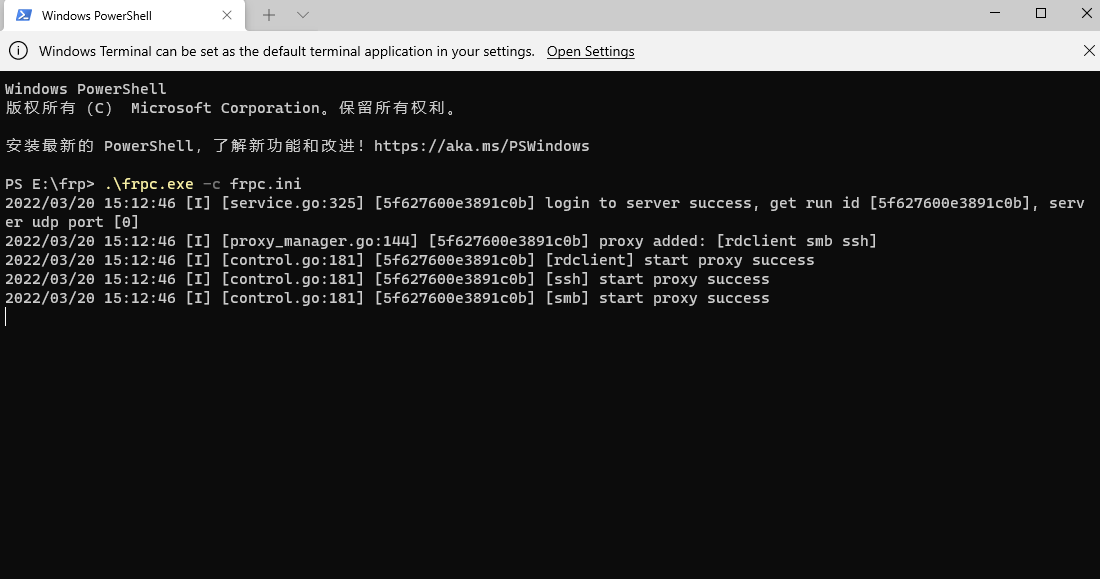The image size is (1100, 579).
Task: Open the tab dropdown chevron menu
Action: click(302, 15)
